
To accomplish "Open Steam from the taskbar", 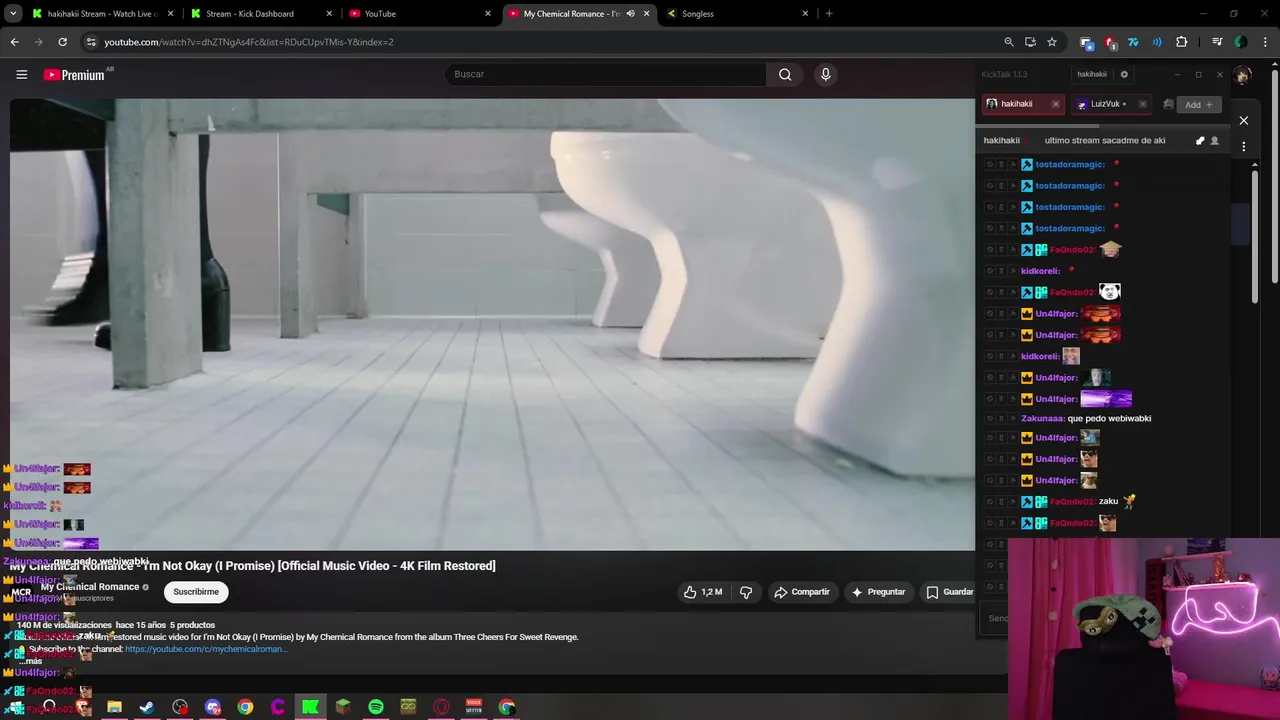I will tap(147, 707).
